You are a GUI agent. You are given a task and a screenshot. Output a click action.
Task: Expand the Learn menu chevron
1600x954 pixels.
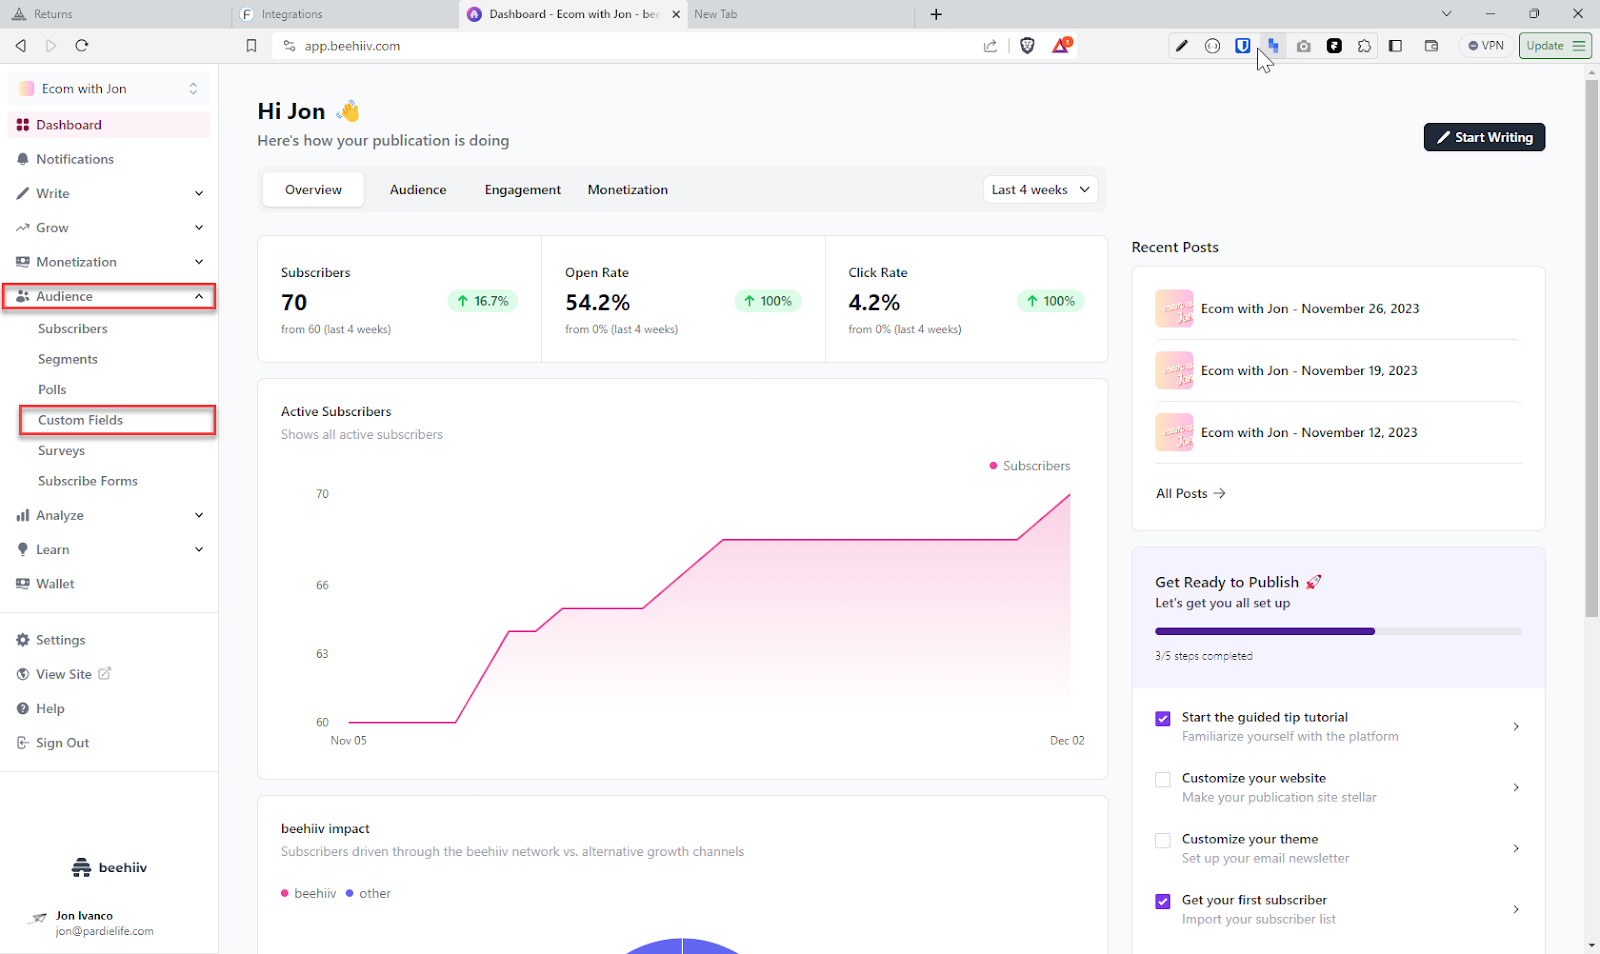point(199,549)
